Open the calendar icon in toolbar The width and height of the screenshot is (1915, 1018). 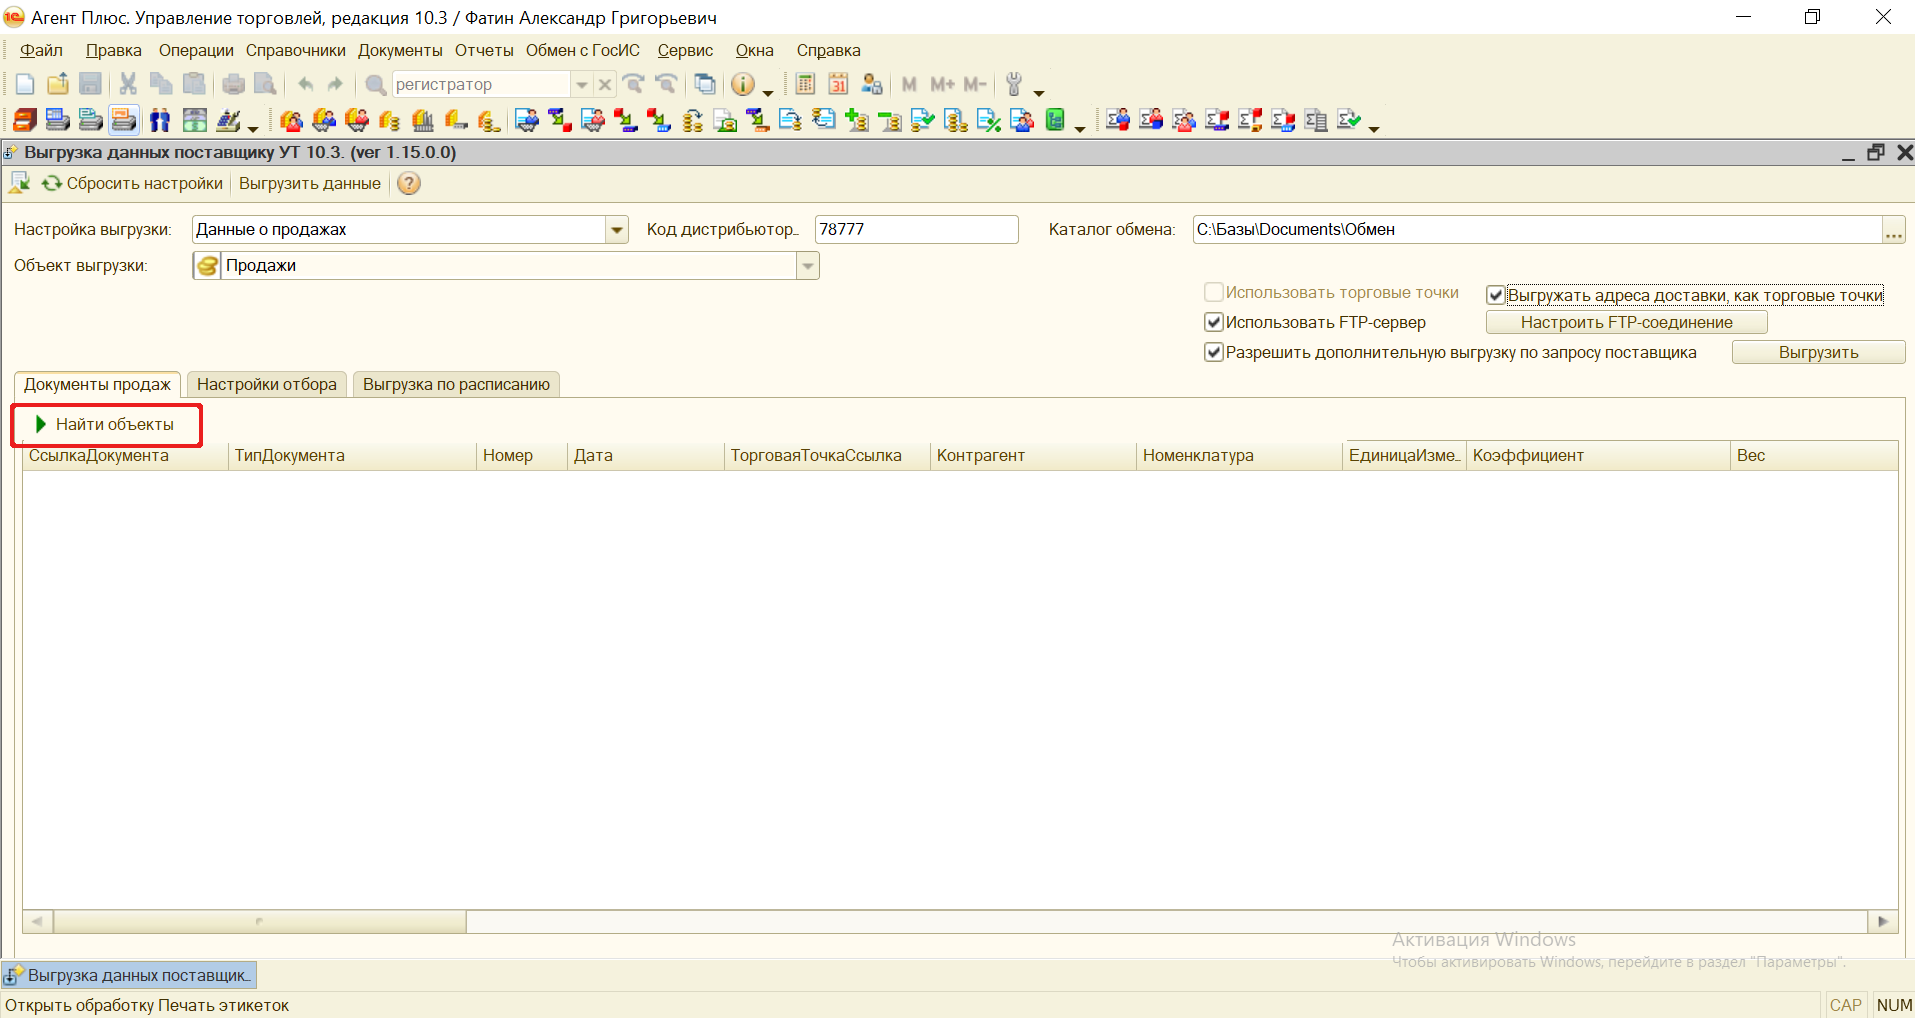[x=838, y=85]
